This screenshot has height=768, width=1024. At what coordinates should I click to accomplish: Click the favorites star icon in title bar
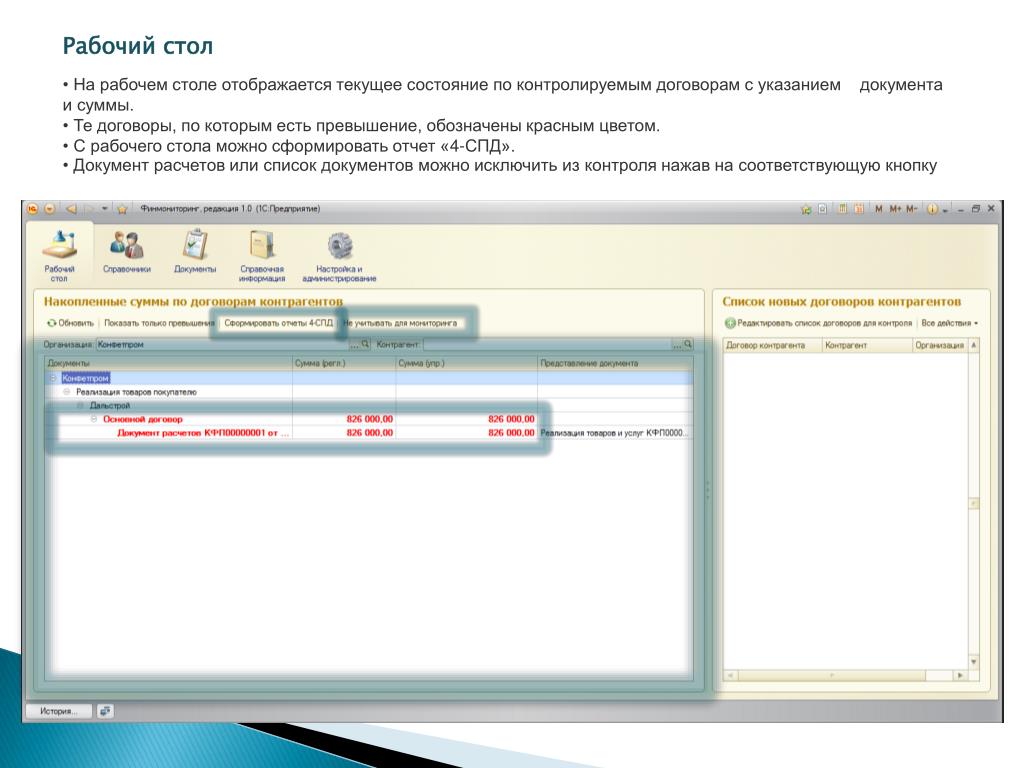(x=806, y=208)
